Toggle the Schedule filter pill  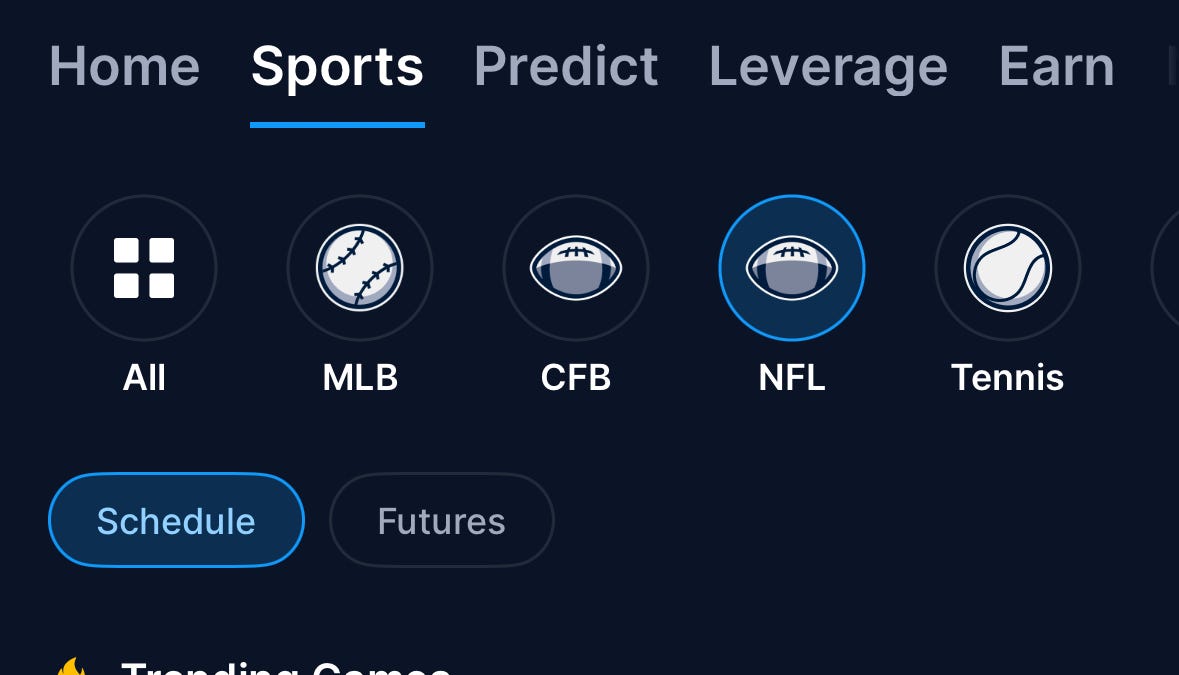176,520
